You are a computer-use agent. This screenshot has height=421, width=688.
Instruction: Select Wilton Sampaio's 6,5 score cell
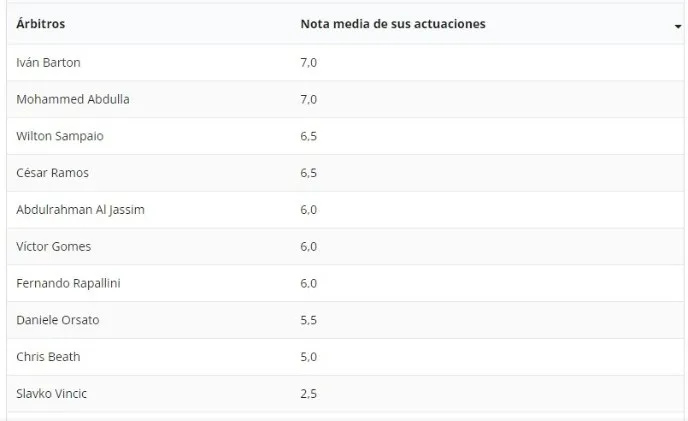point(309,136)
